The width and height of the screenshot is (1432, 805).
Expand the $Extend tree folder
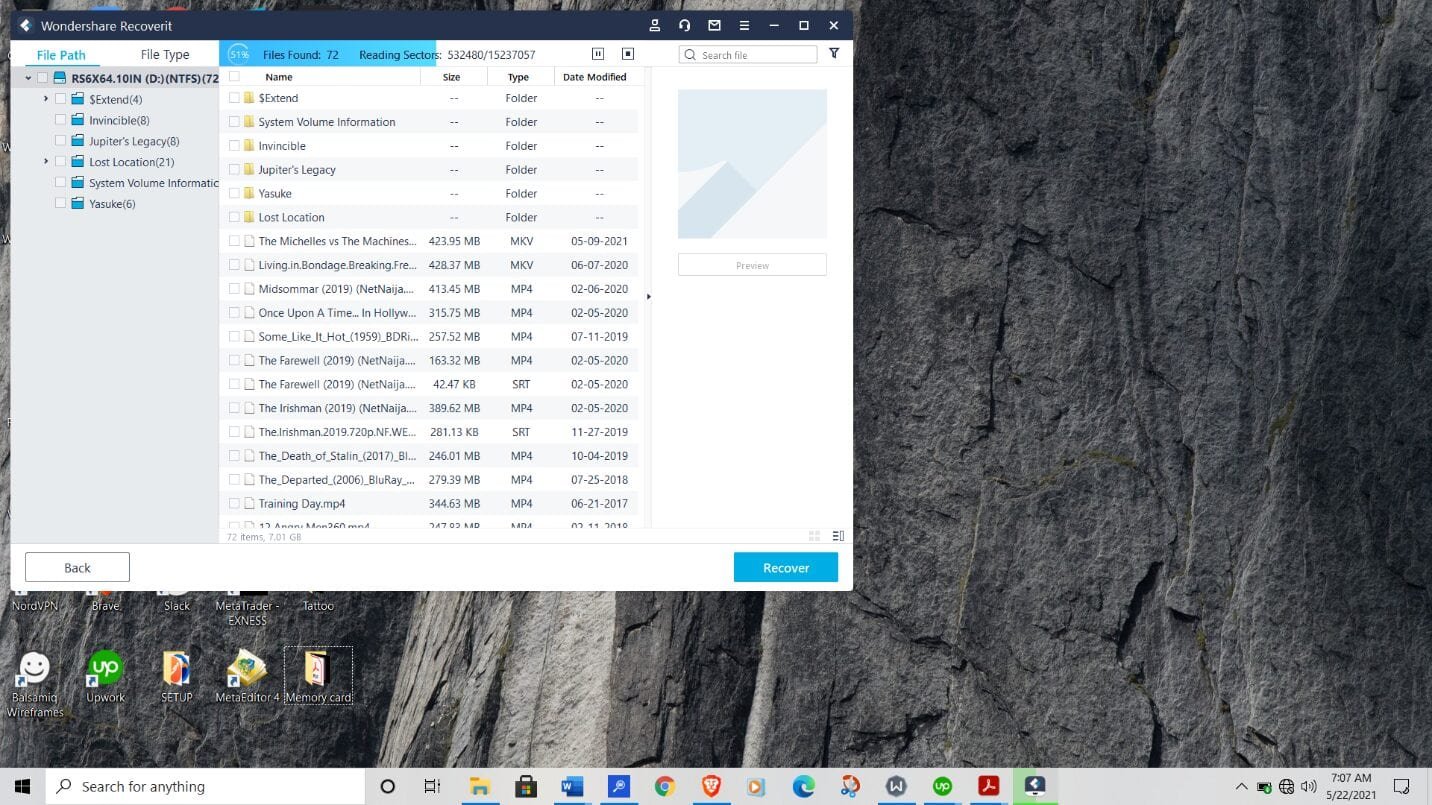46,99
